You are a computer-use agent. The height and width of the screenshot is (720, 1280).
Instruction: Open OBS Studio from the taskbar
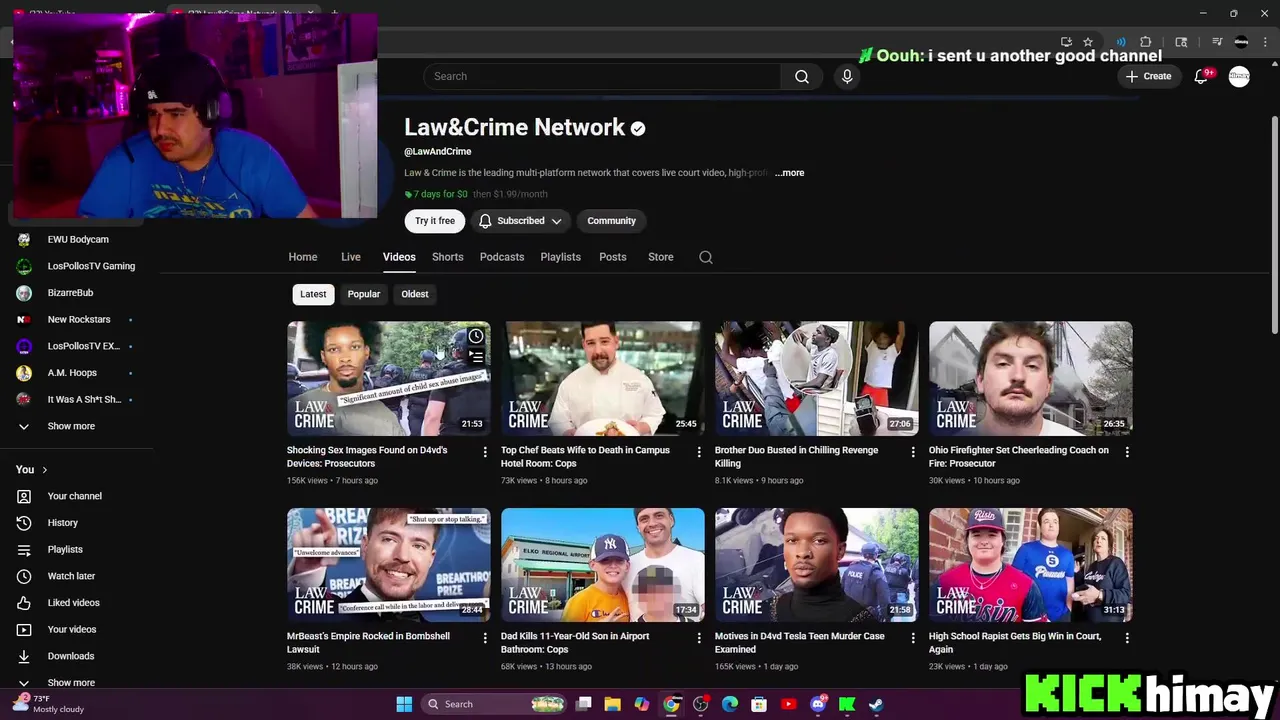click(x=700, y=704)
